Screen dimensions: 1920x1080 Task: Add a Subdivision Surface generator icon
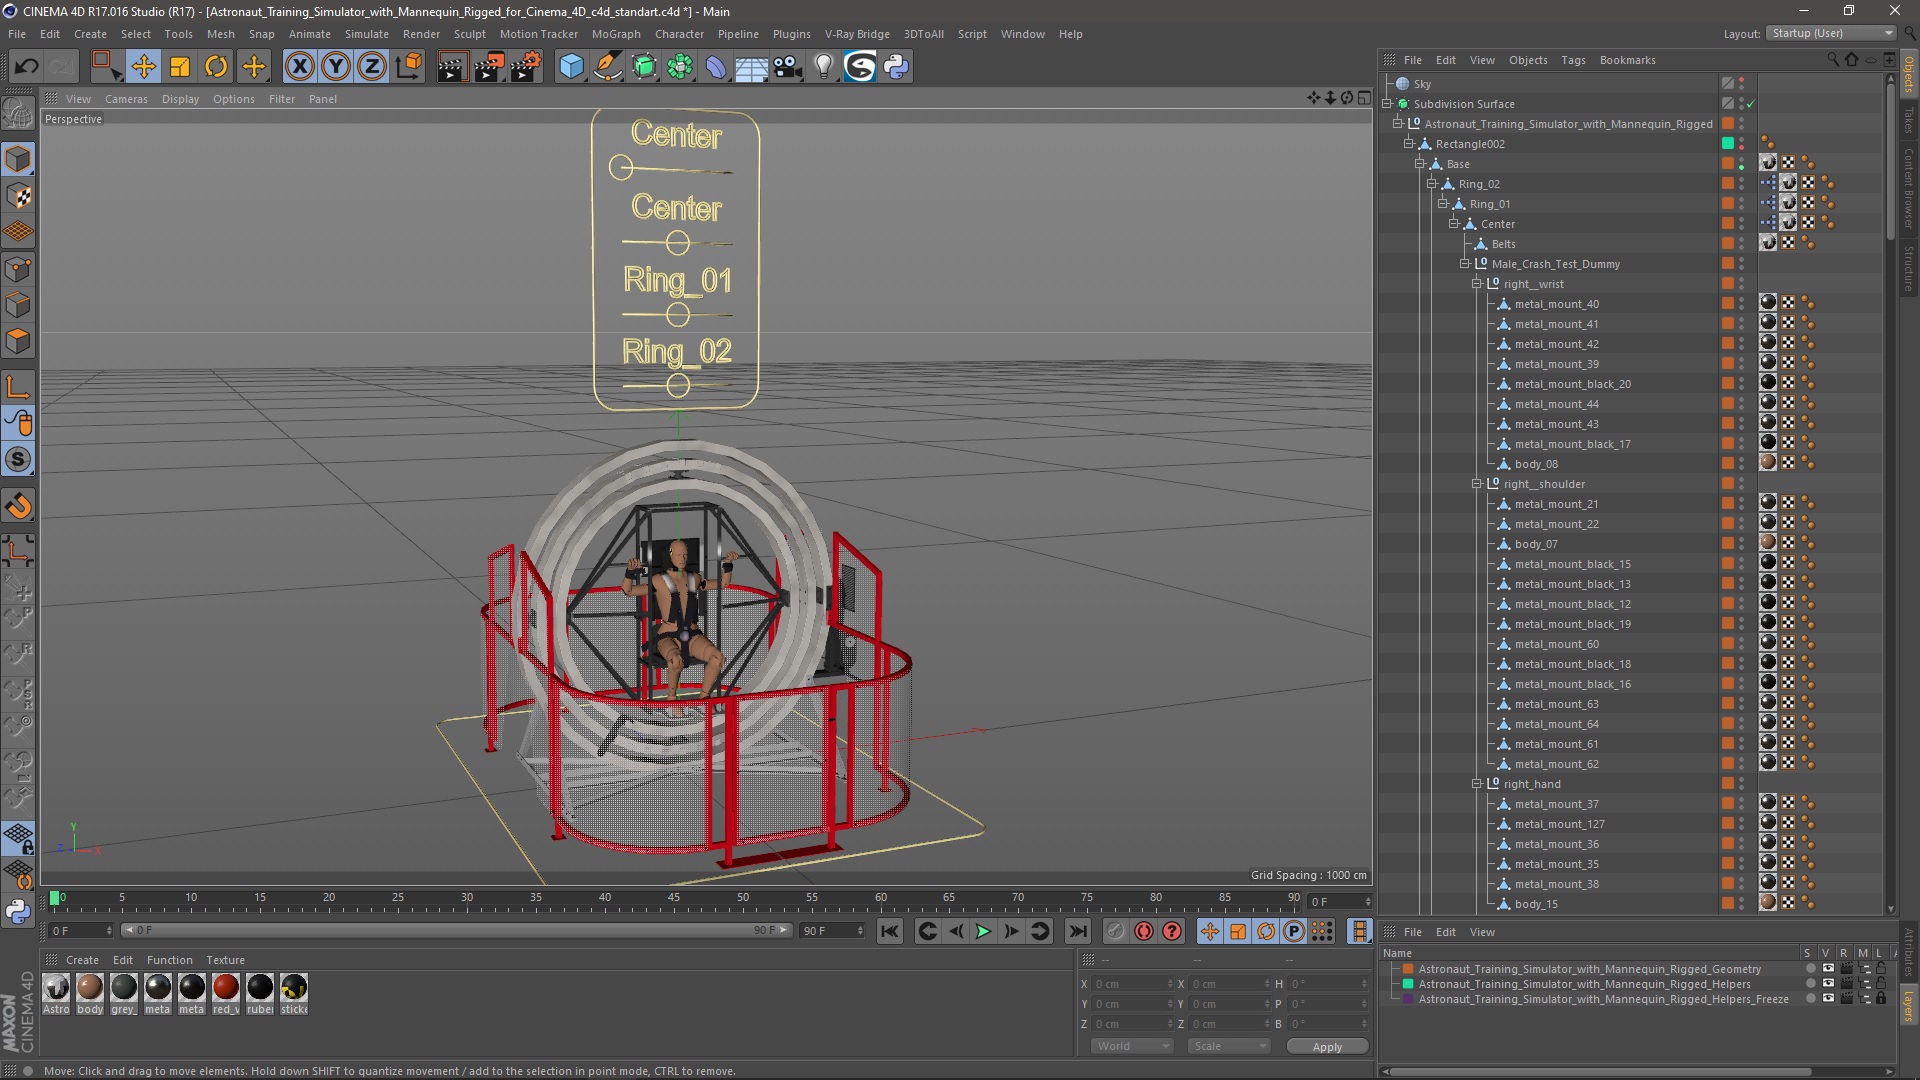[644, 67]
